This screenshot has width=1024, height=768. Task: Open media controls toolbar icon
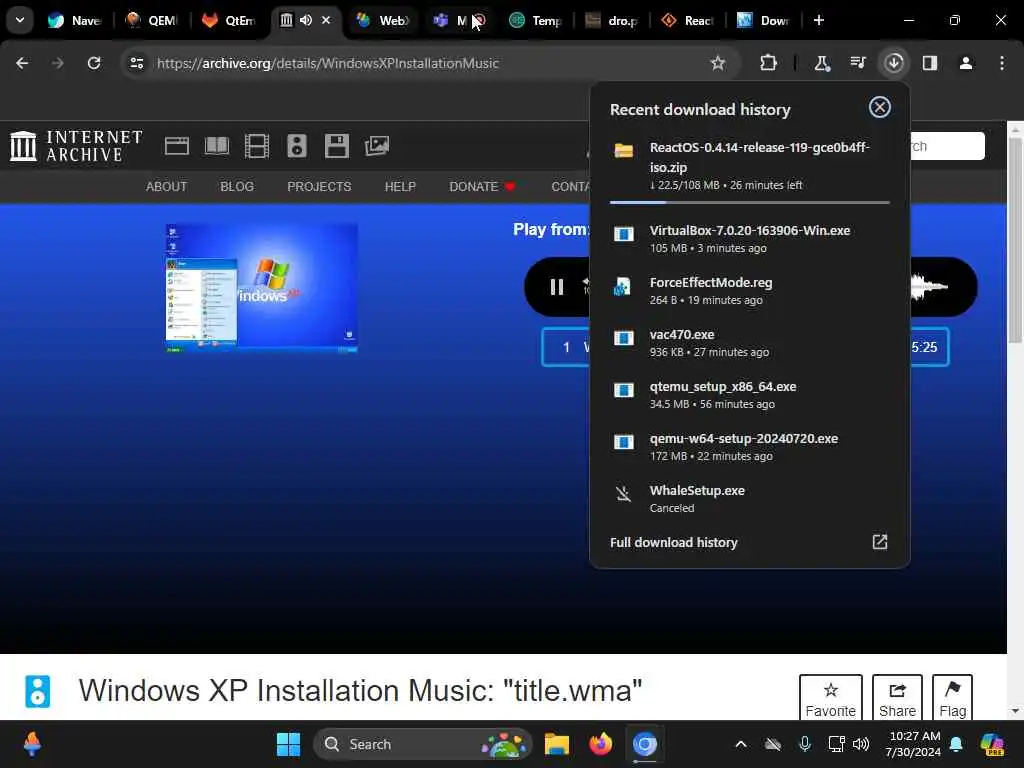857,63
